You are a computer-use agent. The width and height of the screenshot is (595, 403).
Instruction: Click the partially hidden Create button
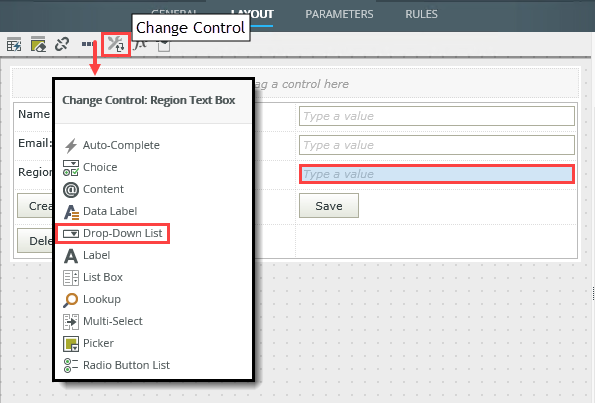click(35, 206)
